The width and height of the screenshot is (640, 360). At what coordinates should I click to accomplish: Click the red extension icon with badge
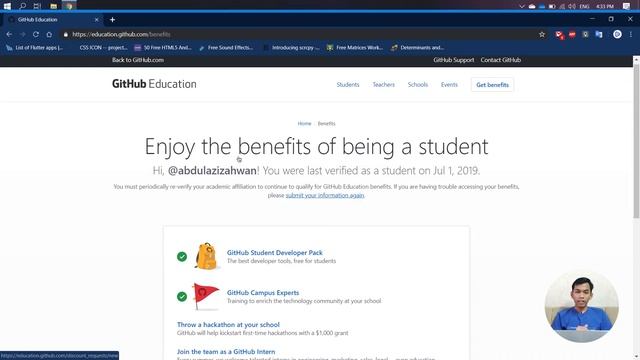[x=559, y=35]
